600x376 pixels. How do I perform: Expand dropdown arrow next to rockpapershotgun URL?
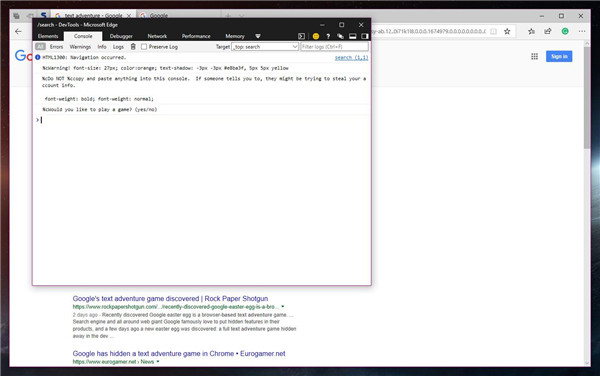(x=283, y=307)
